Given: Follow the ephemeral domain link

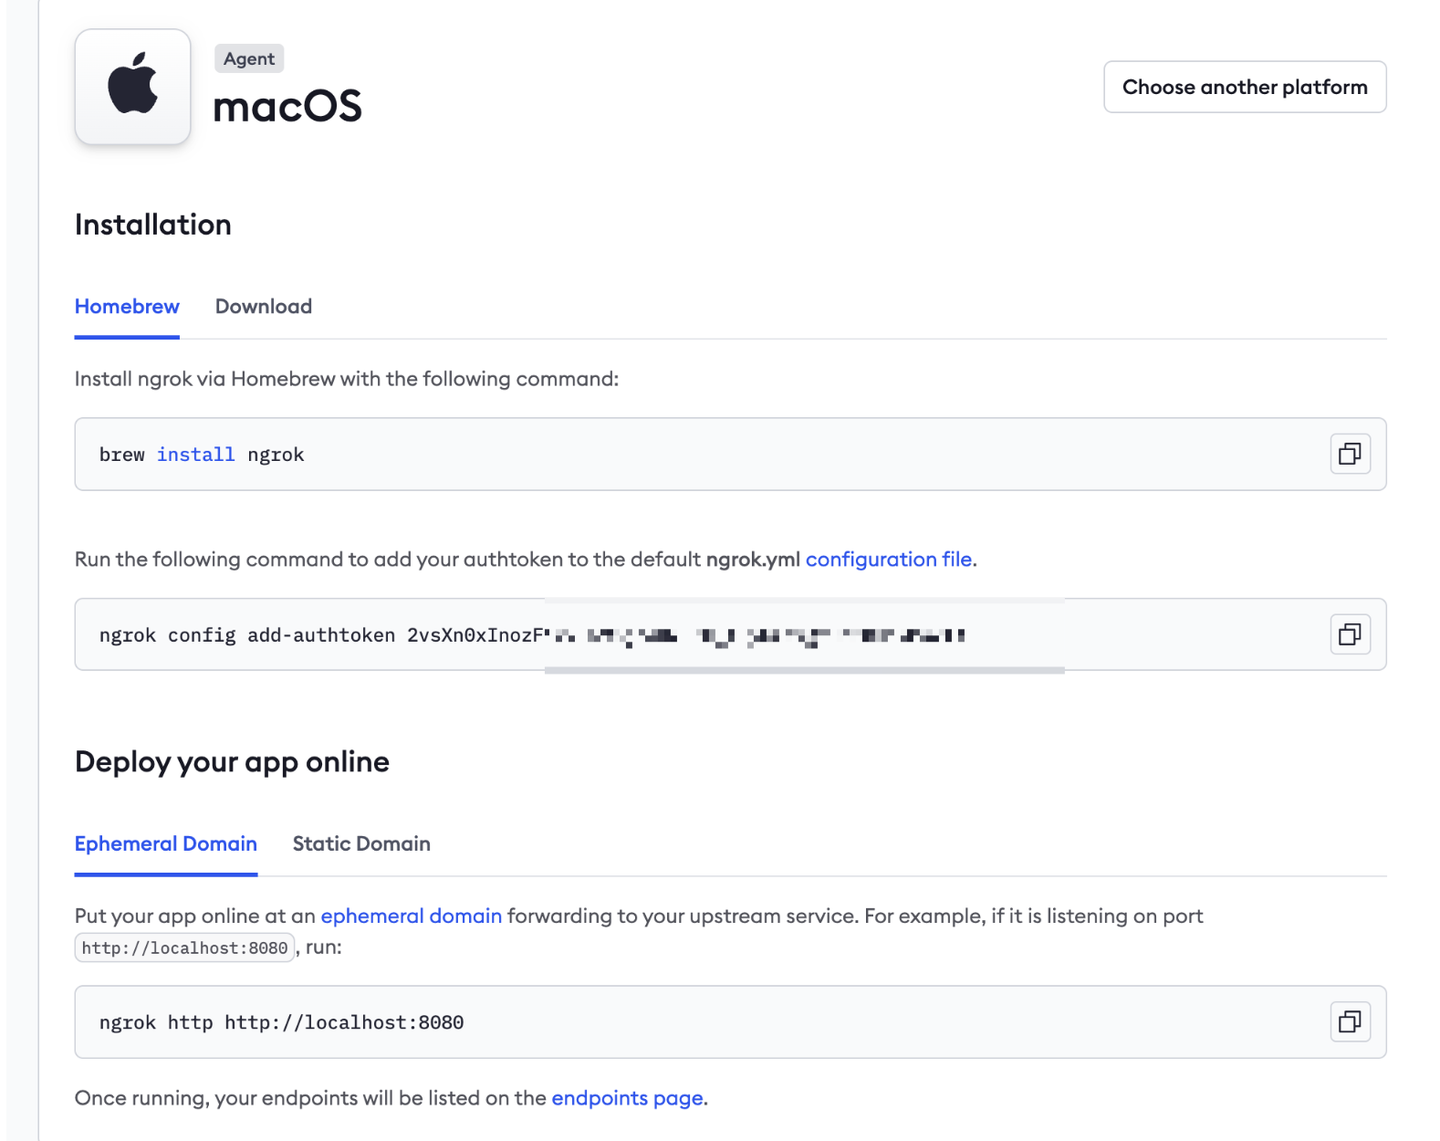Looking at the screenshot, I should 411,916.
